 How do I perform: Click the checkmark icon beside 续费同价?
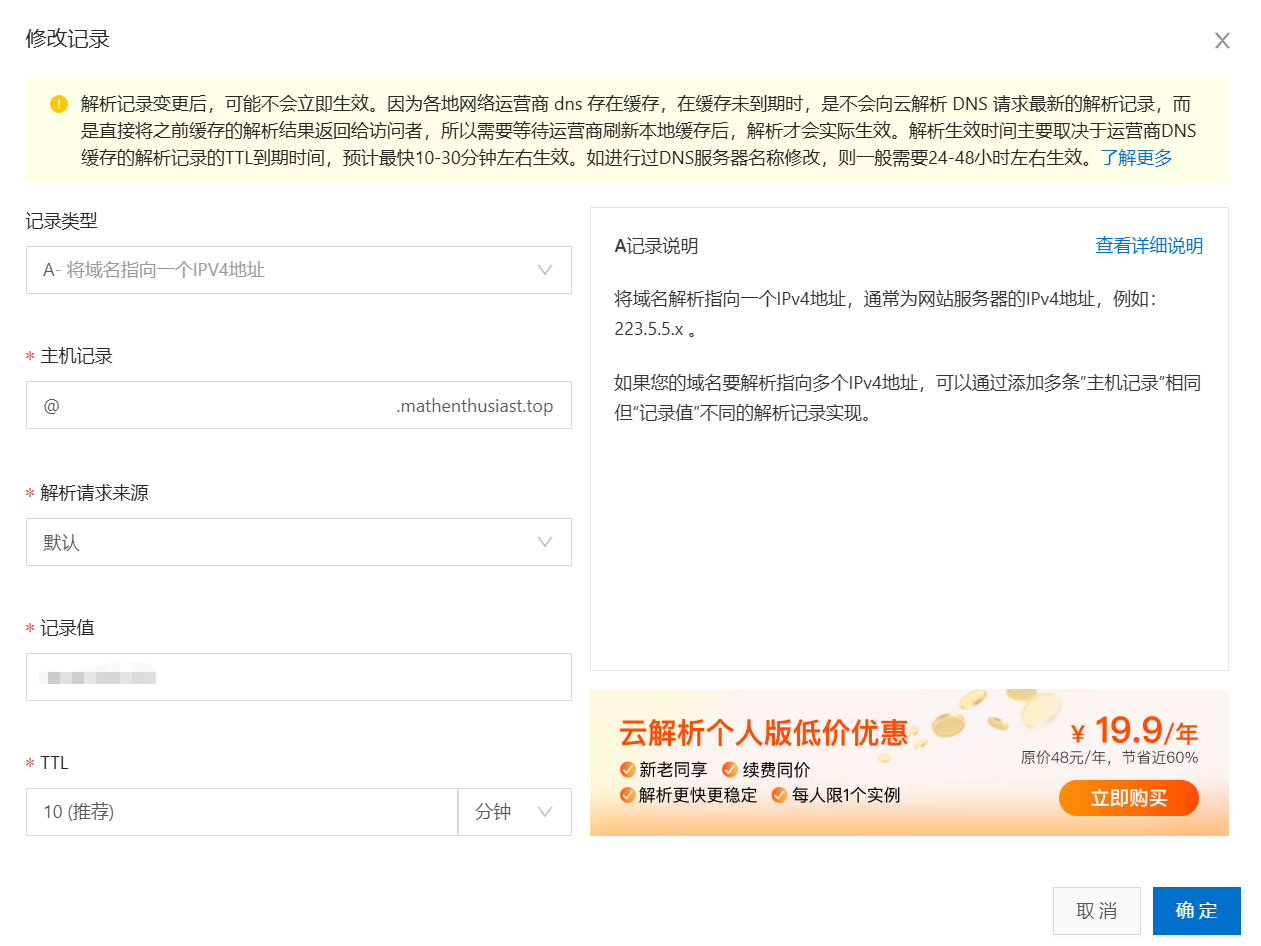coord(730,770)
